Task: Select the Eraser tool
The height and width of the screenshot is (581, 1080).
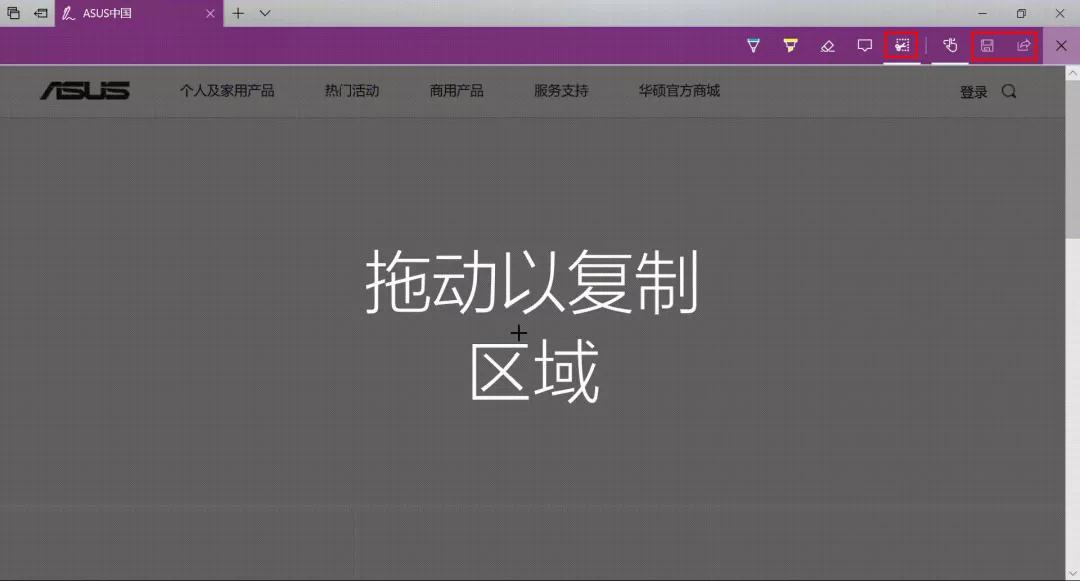Action: coord(827,45)
